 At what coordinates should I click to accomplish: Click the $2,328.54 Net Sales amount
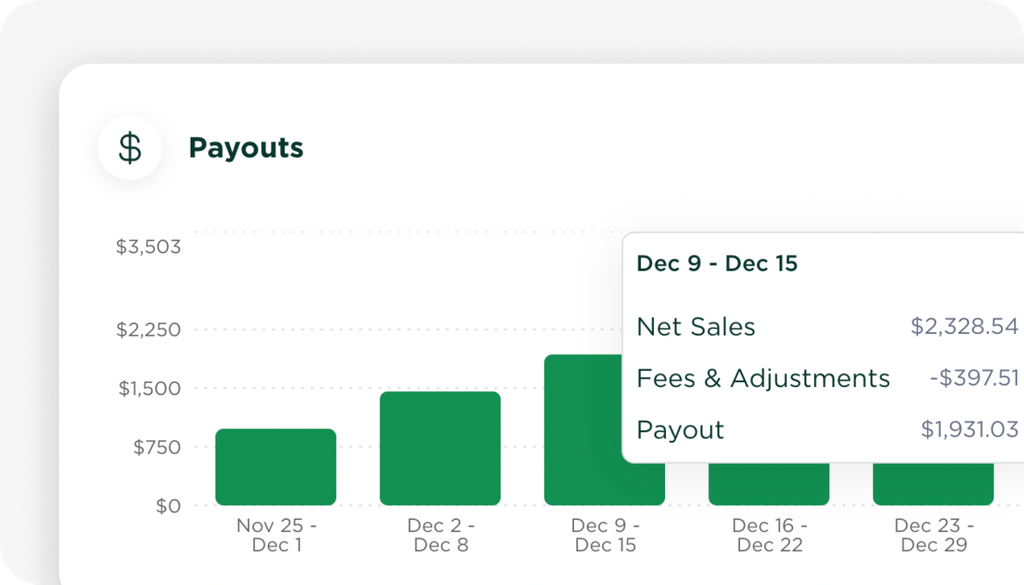(964, 327)
